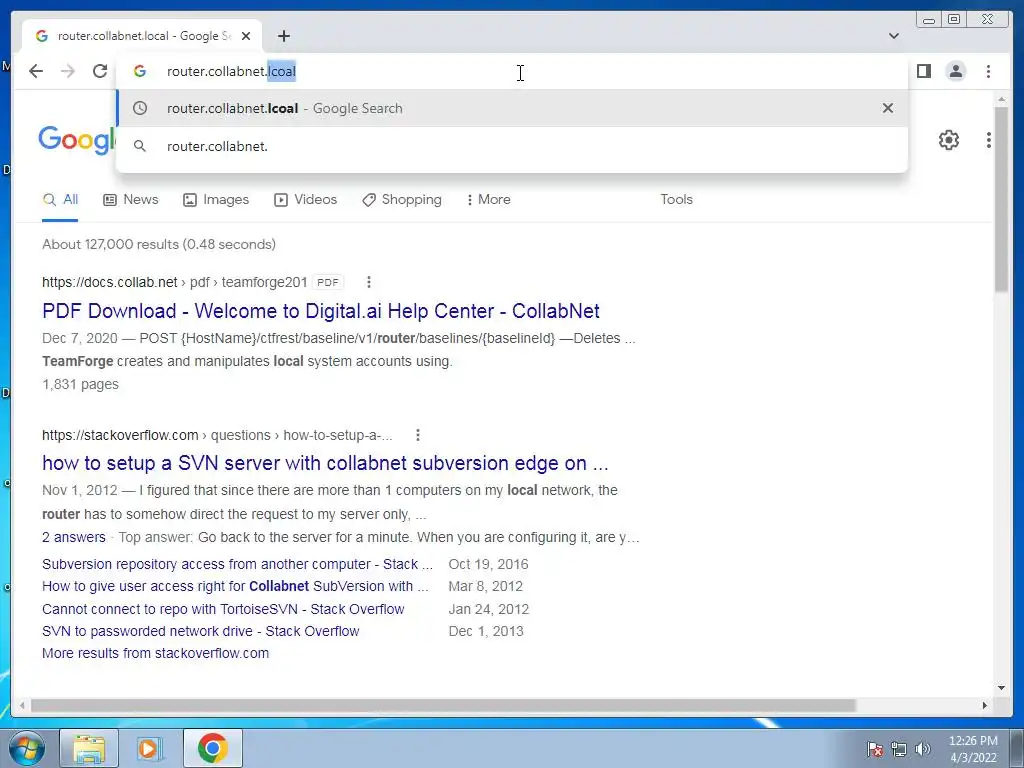Open the search Tools options

[676, 200]
